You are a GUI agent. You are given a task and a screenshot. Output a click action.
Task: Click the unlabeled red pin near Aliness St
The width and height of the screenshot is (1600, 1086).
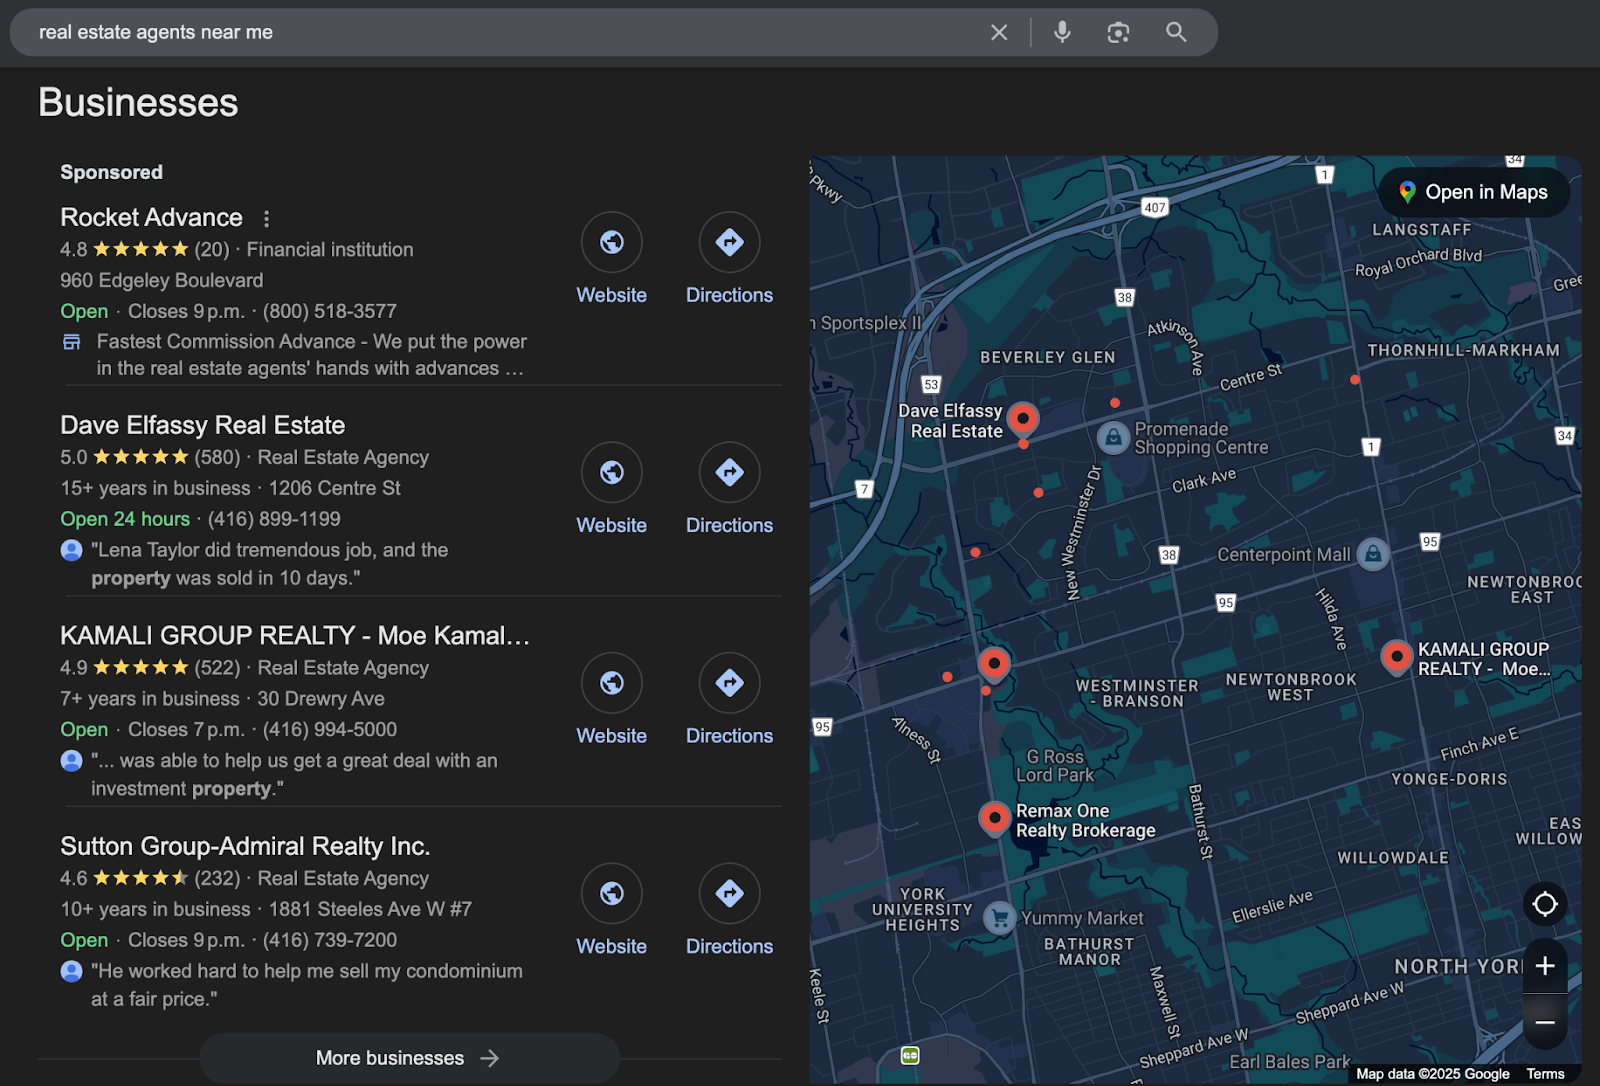(993, 664)
